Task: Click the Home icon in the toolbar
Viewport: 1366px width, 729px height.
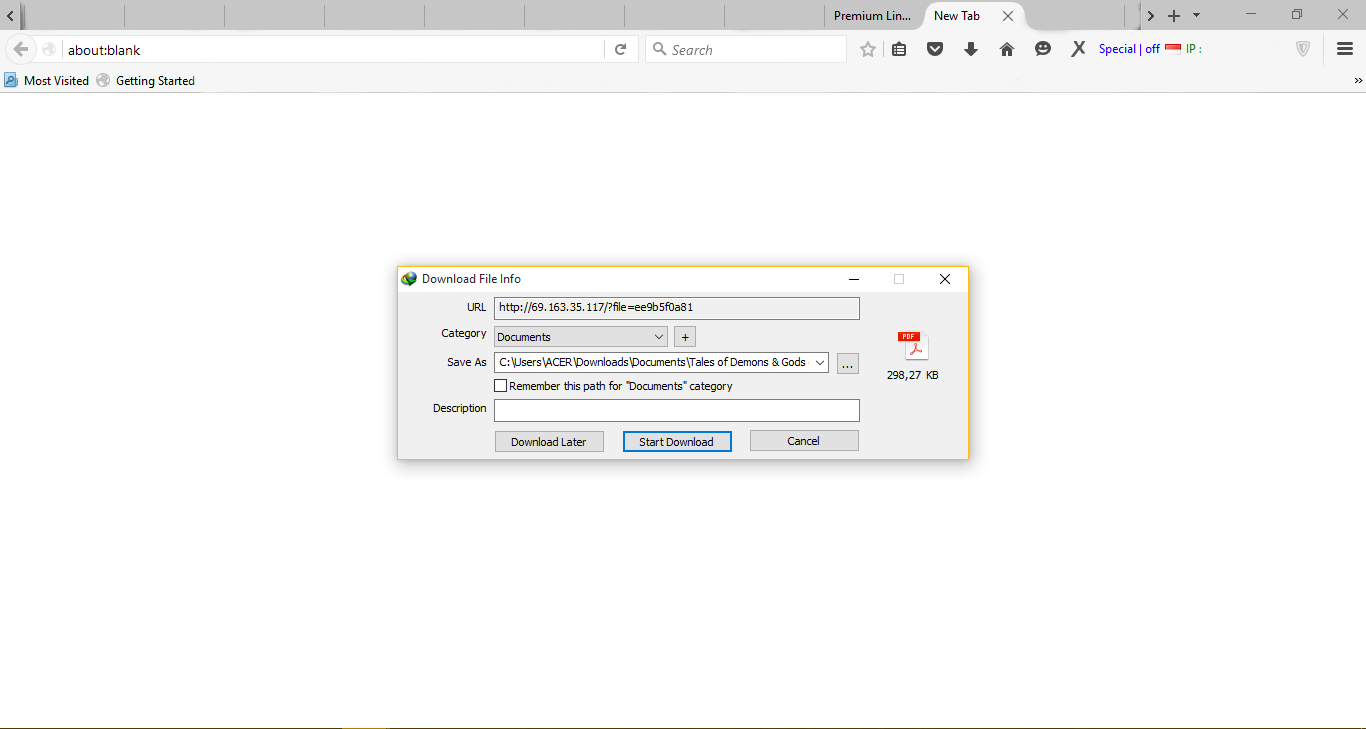Action: click(x=1007, y=48)
